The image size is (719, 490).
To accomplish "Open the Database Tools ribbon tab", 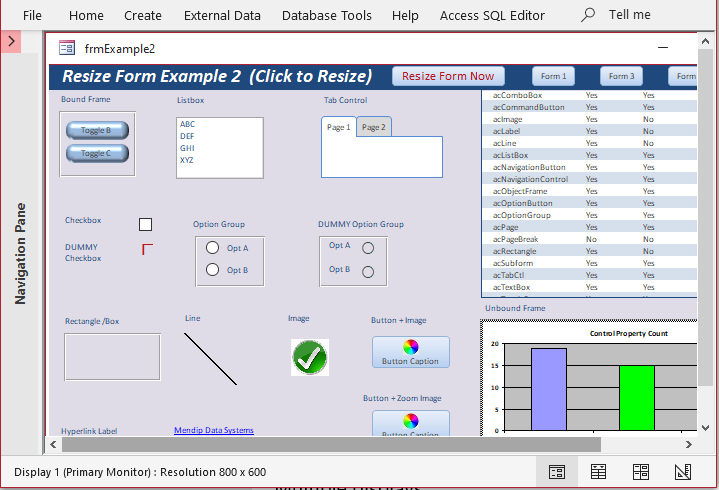I will [x=326, y=16].
